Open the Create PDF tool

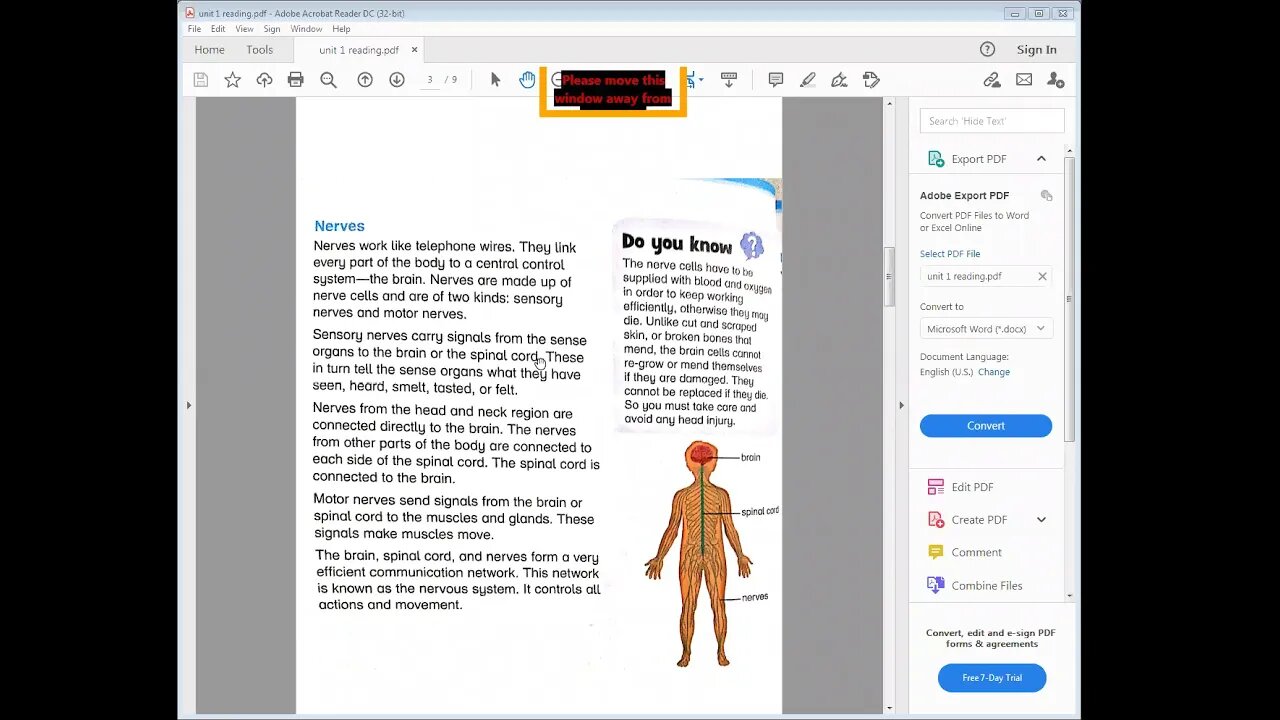click(x=979, y=520)
